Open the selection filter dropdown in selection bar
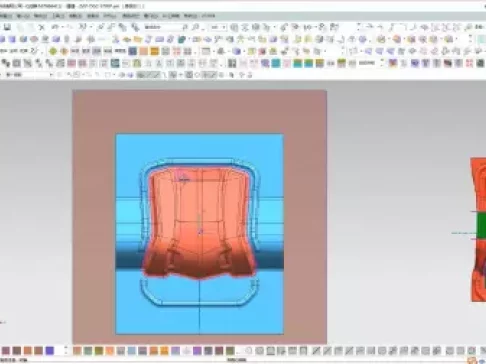The image size is (486, 364). [27, 75]
